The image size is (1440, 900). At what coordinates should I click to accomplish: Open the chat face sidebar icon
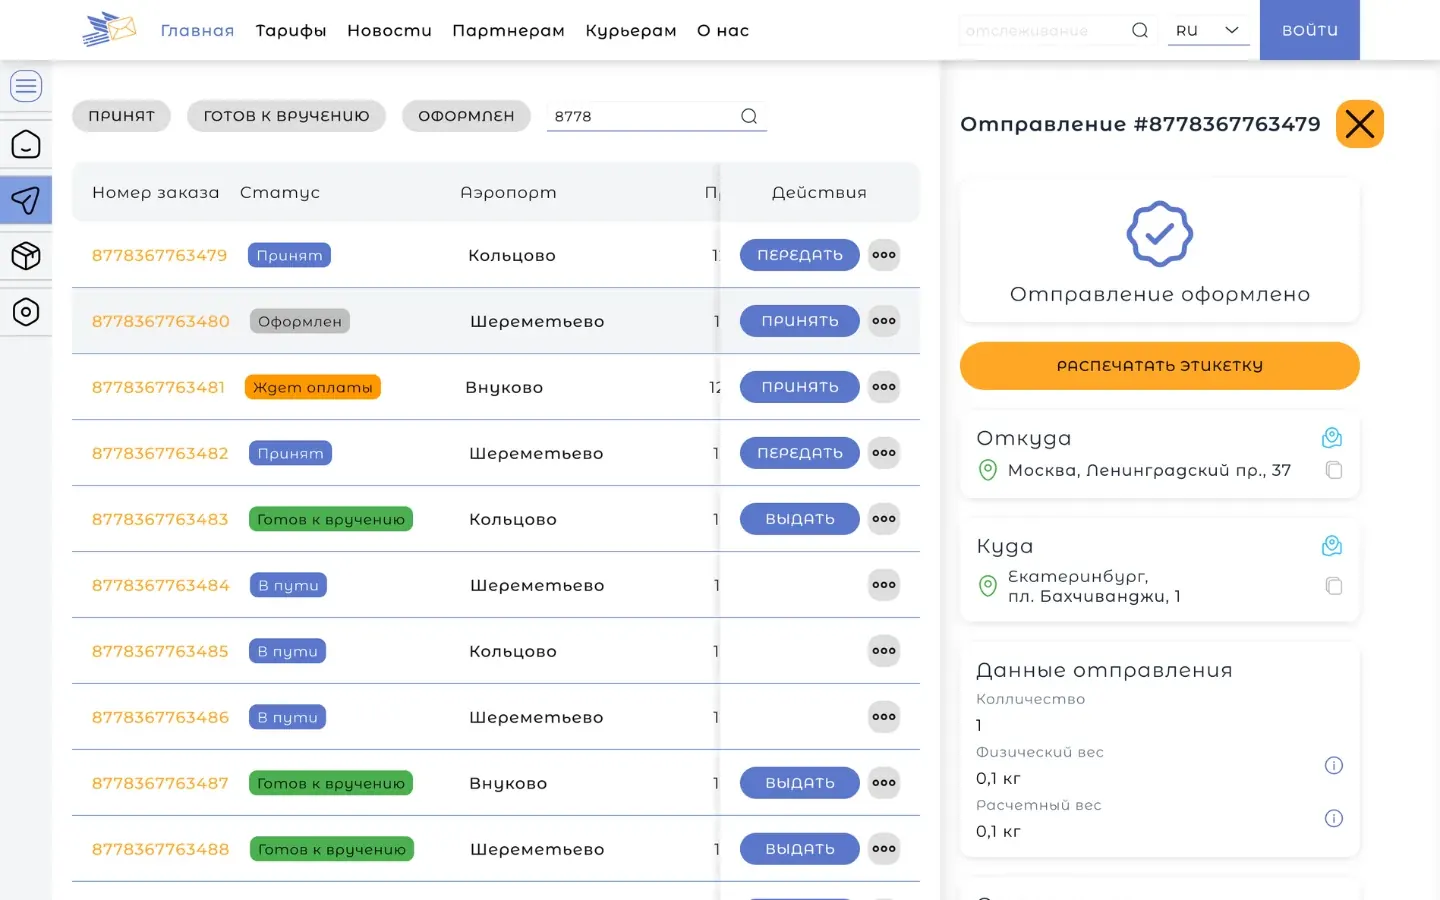[26, 144]
